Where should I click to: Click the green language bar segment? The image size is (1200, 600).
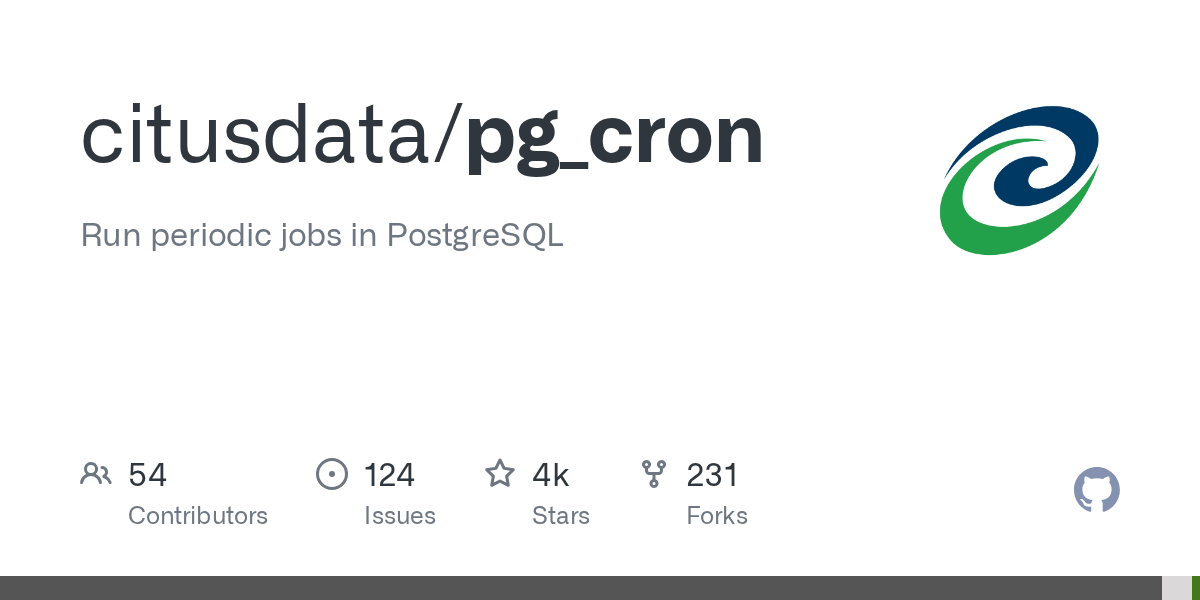pyautogui.click(x=1196, y=588)
